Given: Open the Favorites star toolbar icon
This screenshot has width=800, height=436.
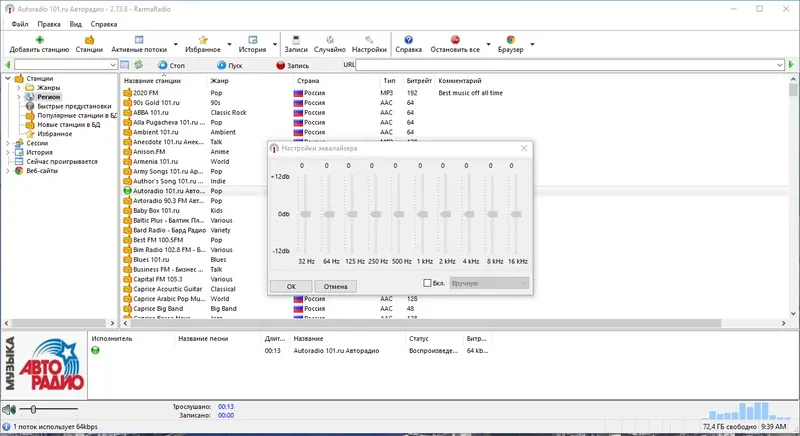Looking at the screenshot, I should (x=203, y=40).
